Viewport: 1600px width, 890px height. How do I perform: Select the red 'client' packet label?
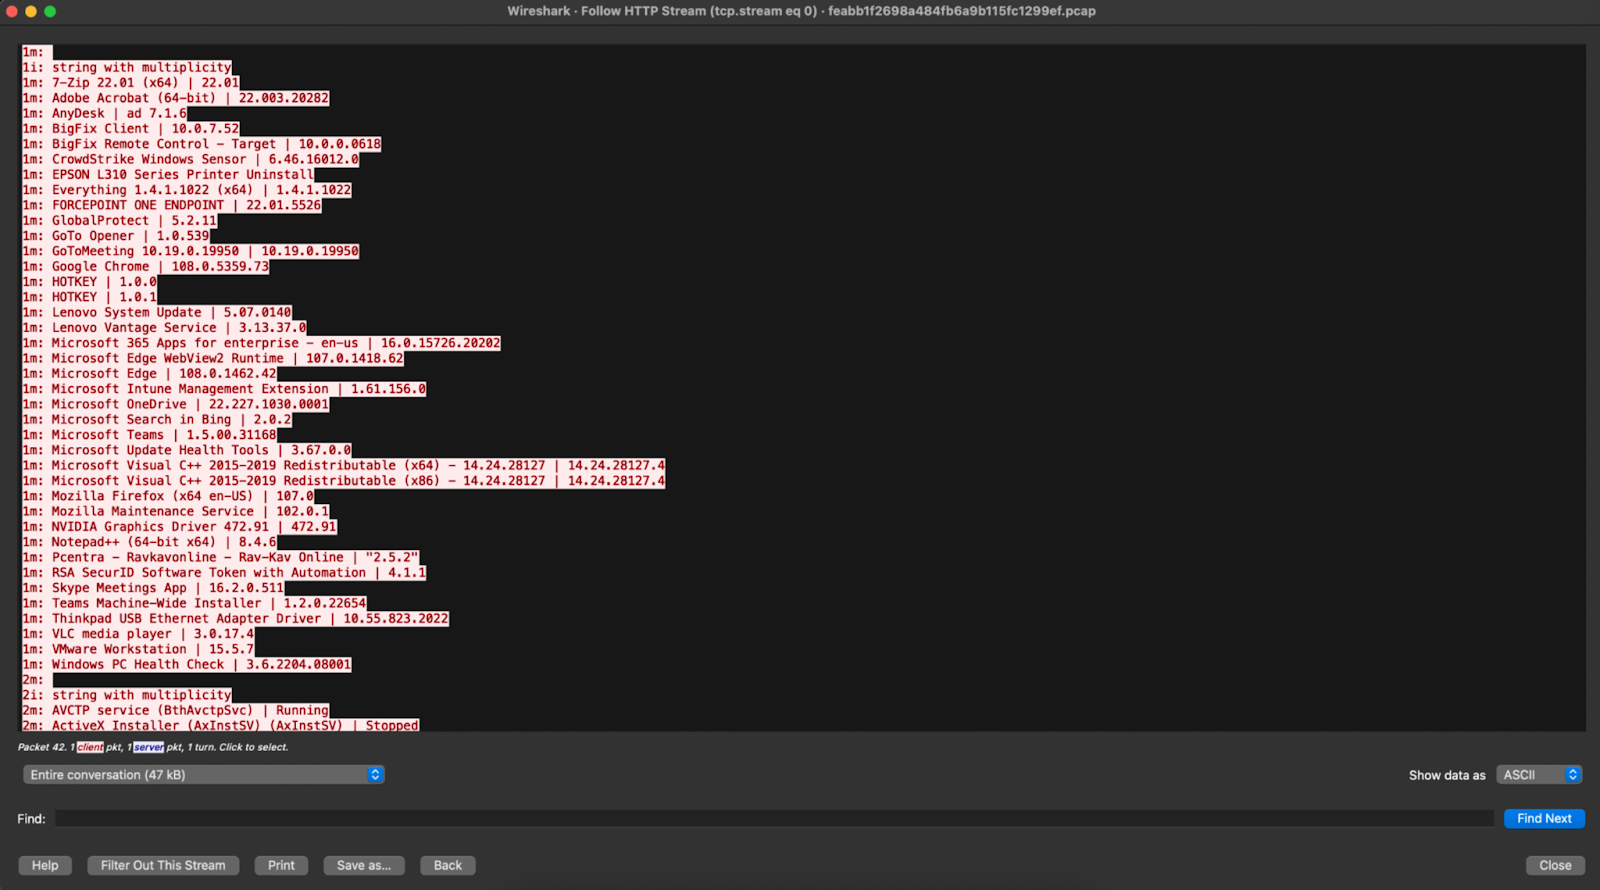90,748
